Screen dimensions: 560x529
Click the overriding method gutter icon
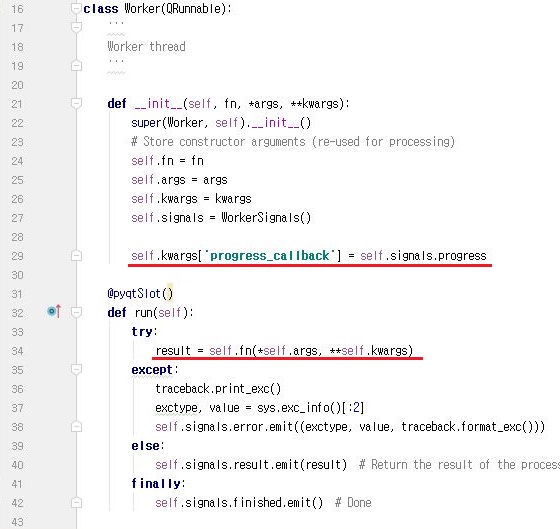click(54, 311)
